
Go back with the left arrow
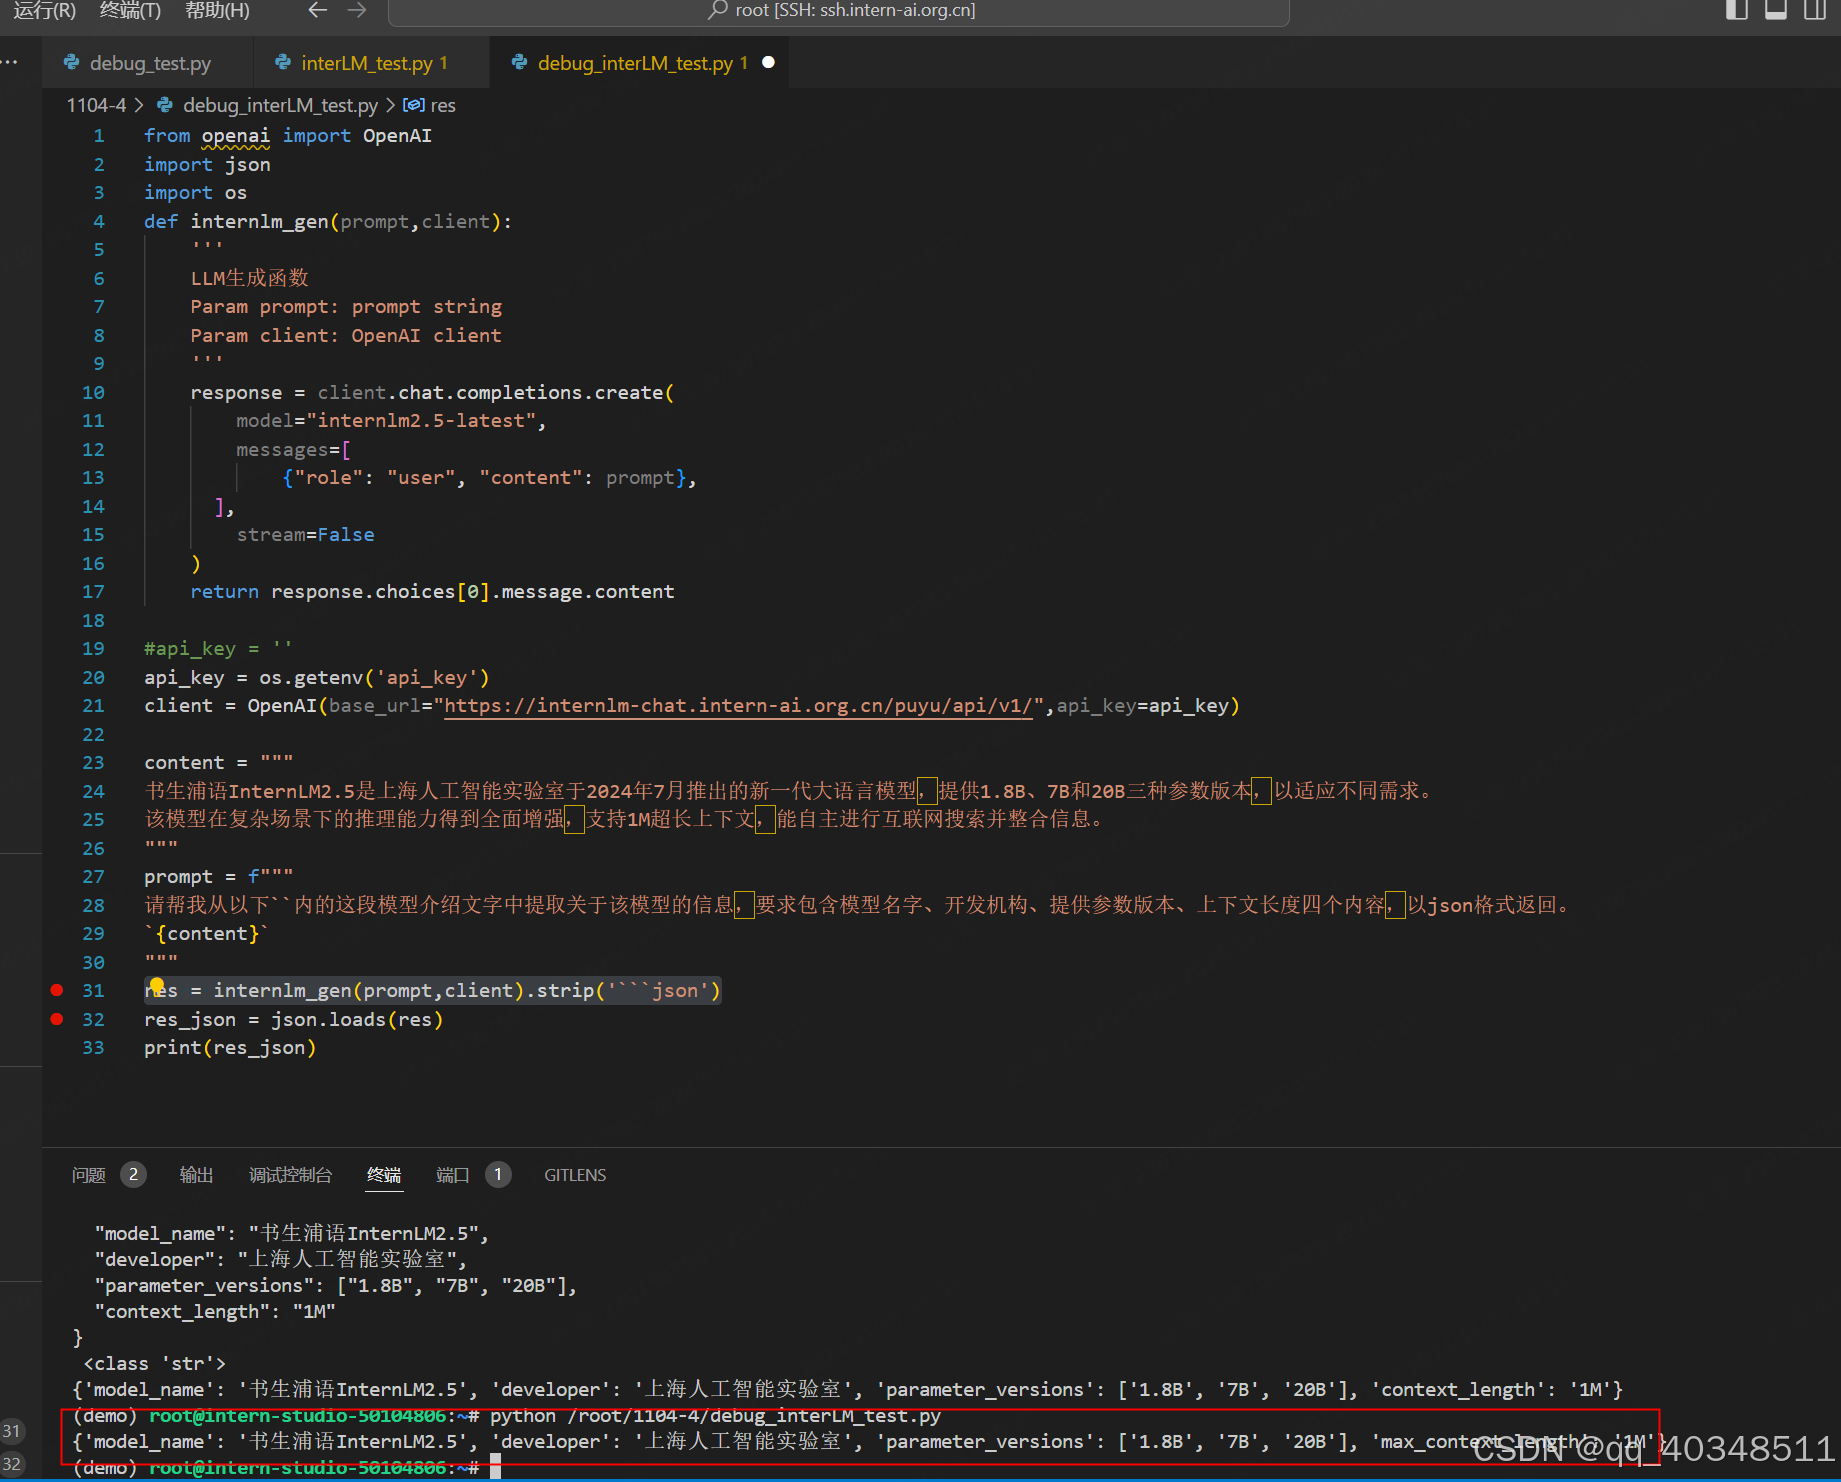(x=318, y=10)
